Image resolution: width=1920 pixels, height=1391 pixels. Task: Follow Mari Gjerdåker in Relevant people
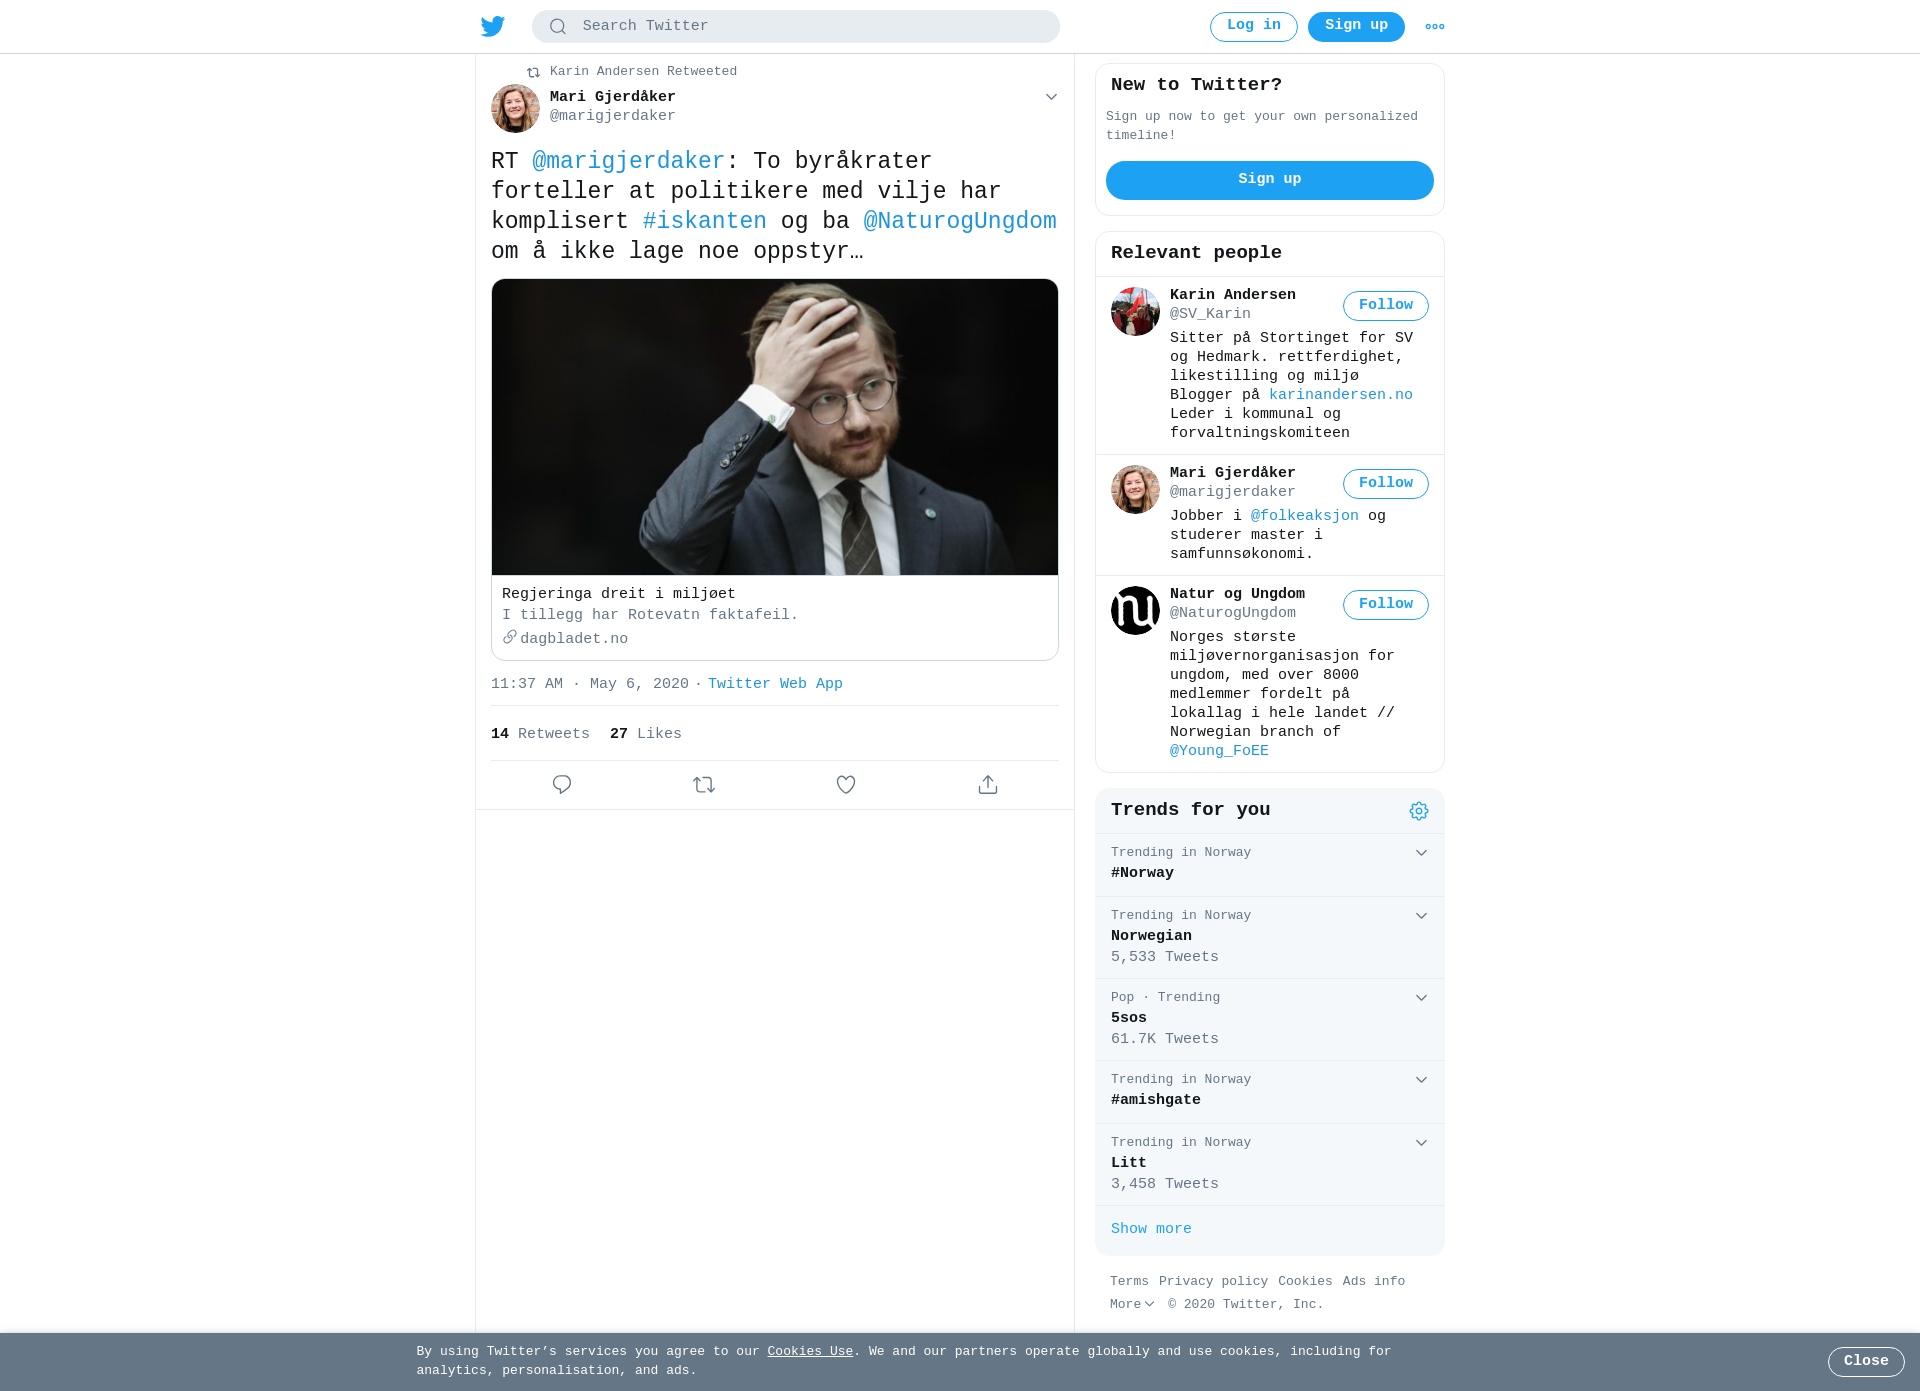click(1386, 484)
